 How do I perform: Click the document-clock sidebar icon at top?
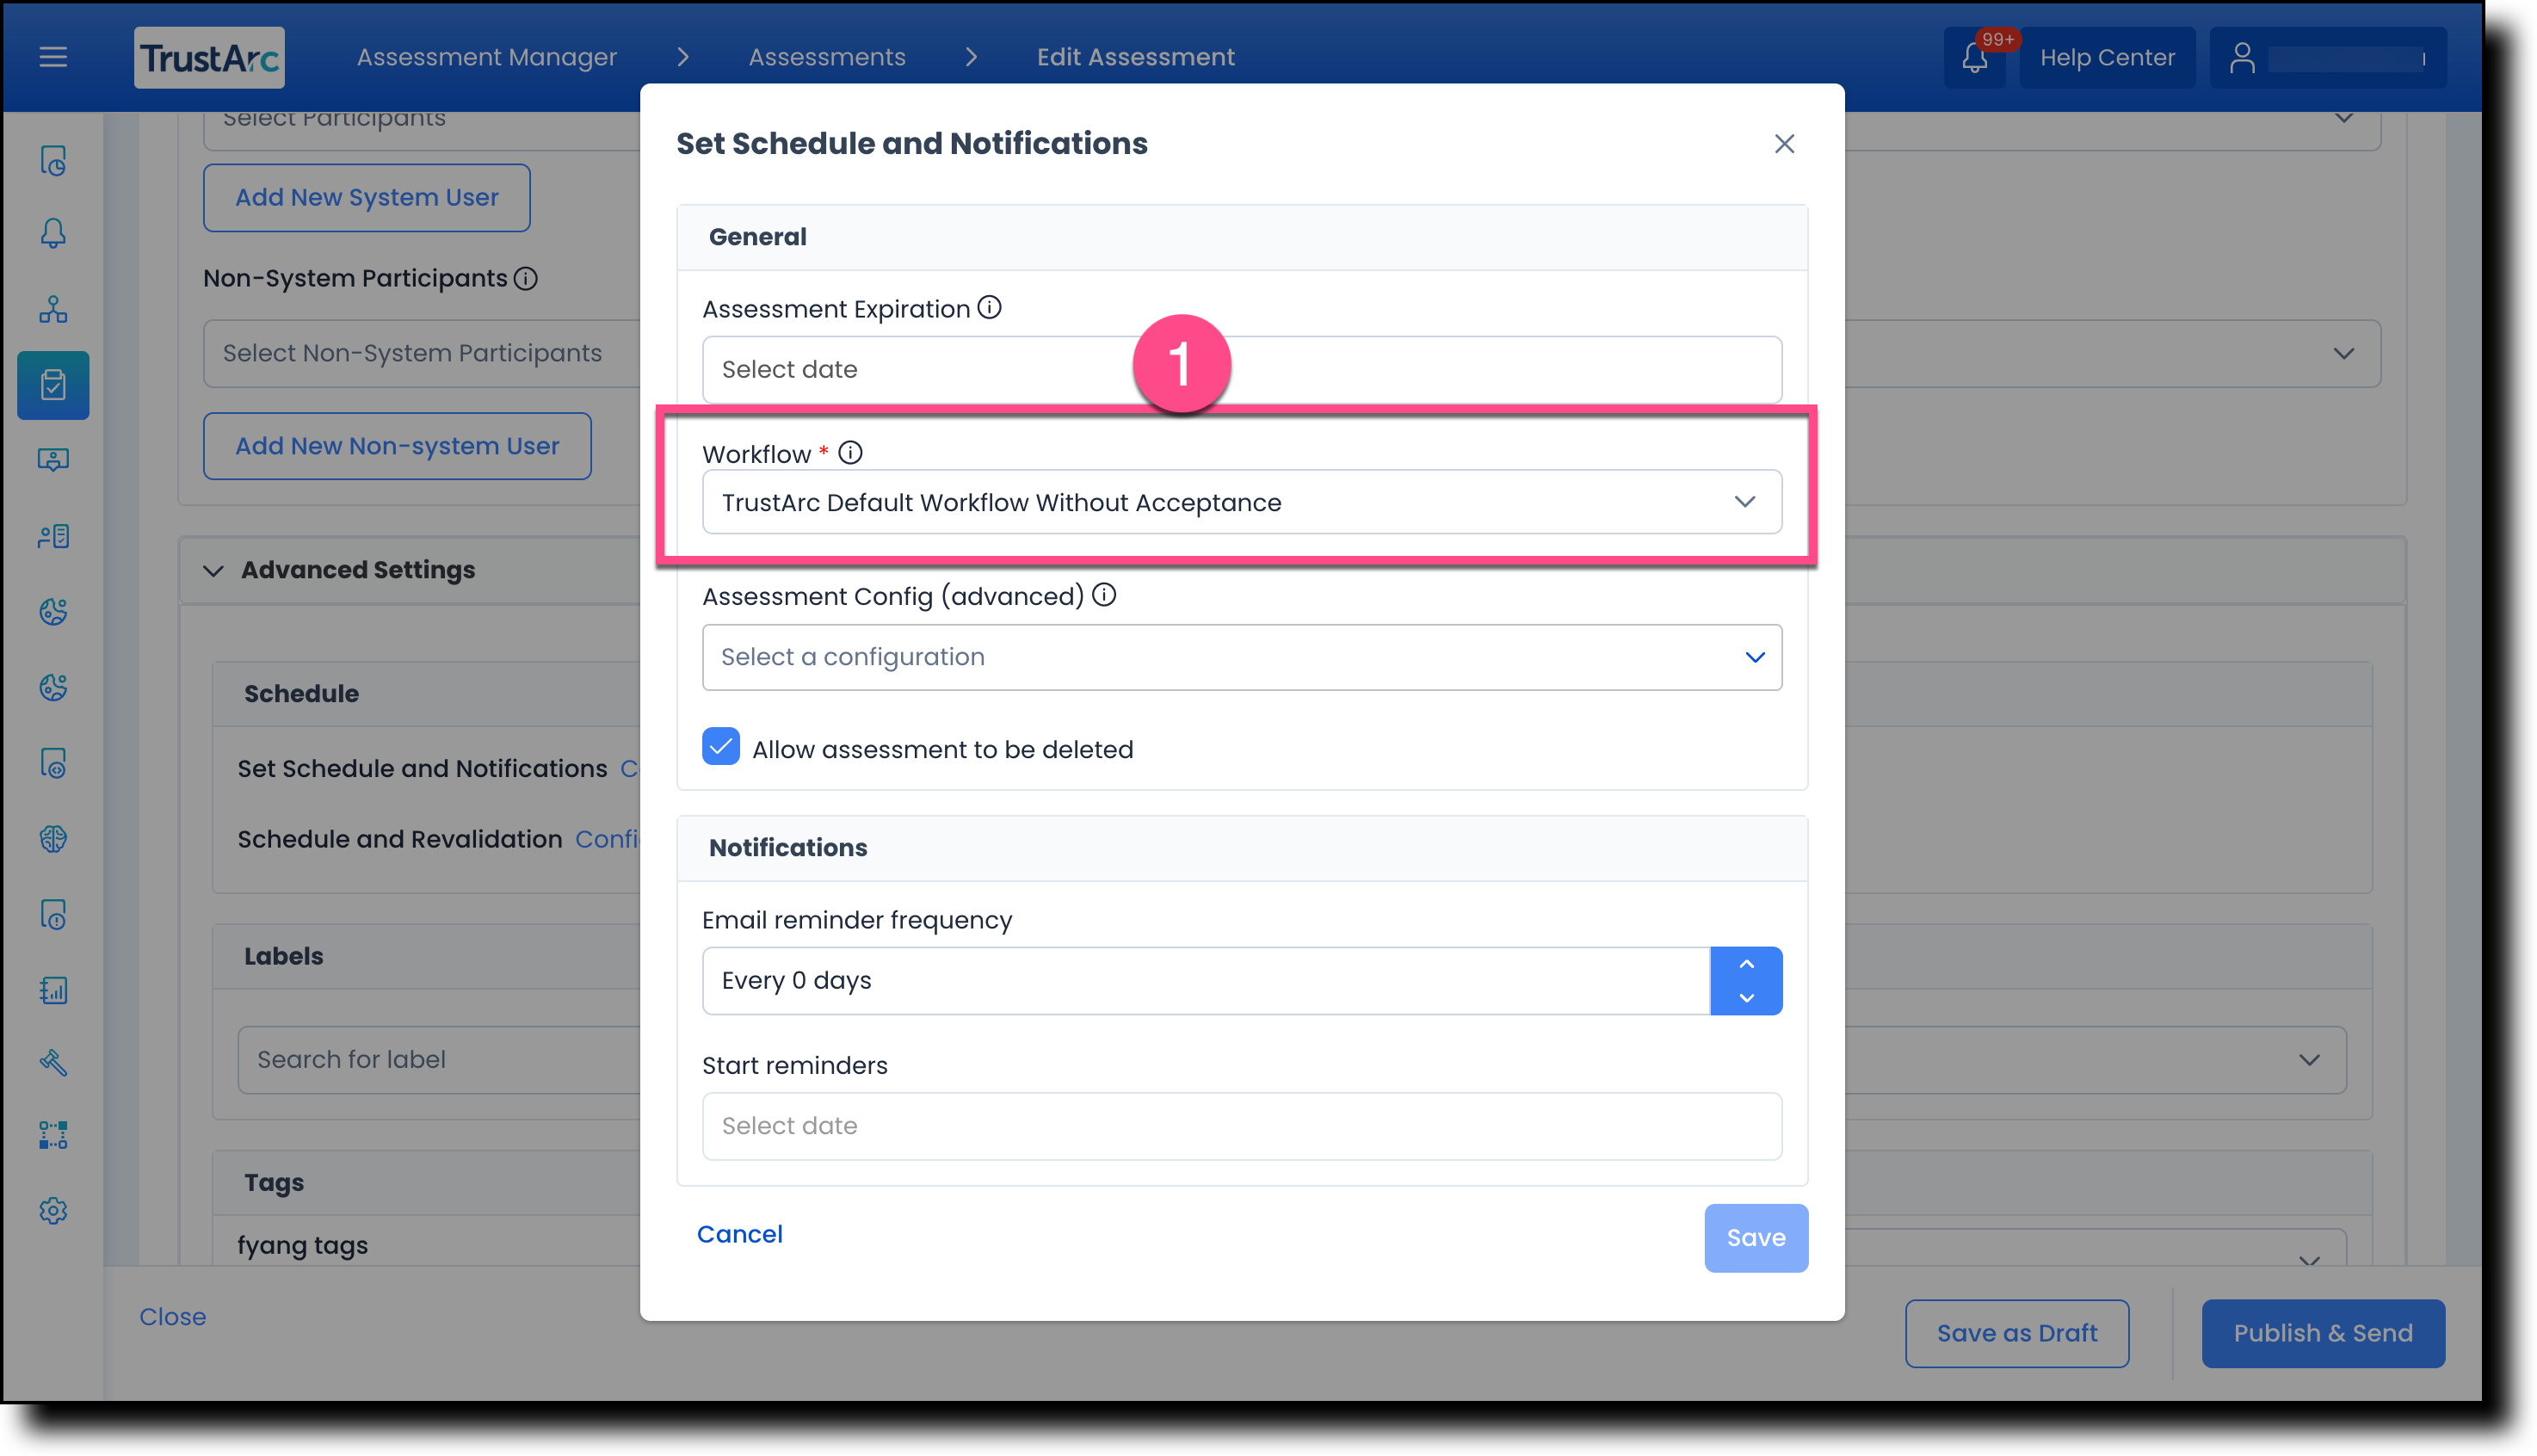(x=53, y=160)
